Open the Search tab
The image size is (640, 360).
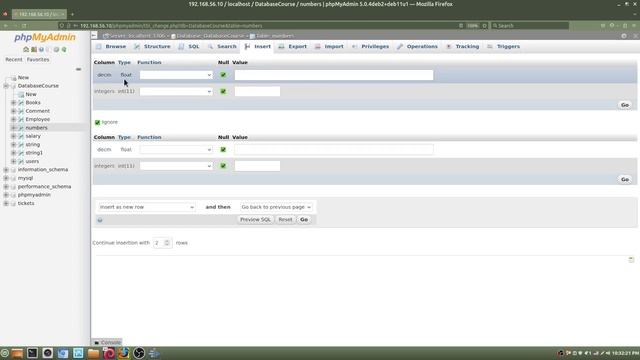click(x=222, y=47)
